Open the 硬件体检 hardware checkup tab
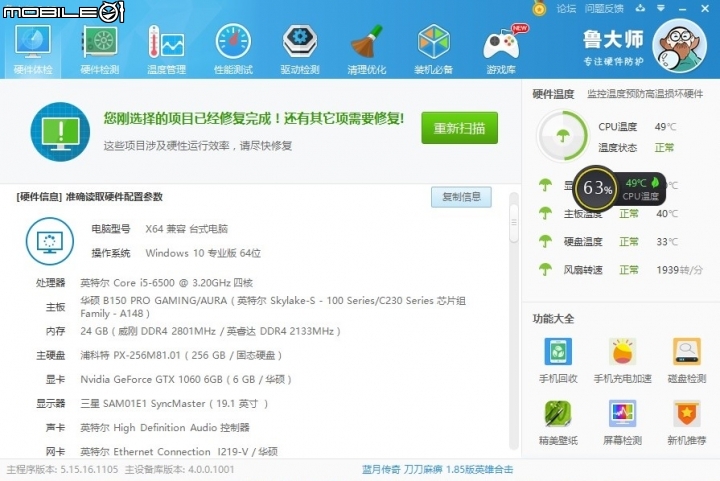Viewport: 720px width, 481px height. pyautogui.click(x=33, y=50)
